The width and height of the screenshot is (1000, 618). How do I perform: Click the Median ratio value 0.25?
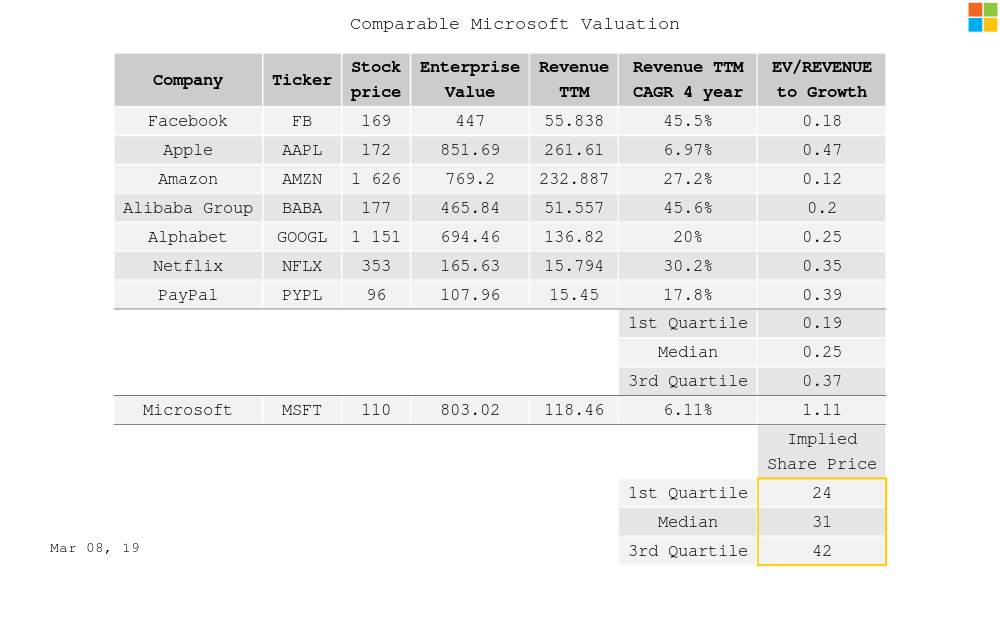[x=821, y=352]
